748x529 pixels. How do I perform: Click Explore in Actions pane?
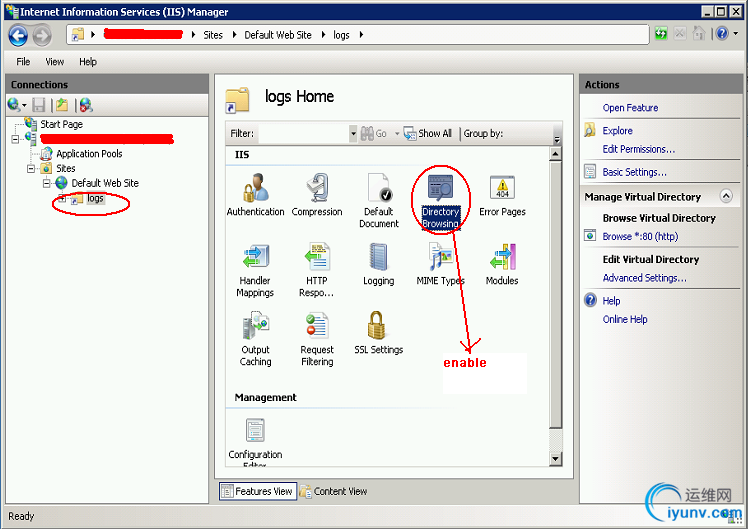(617, 131)
